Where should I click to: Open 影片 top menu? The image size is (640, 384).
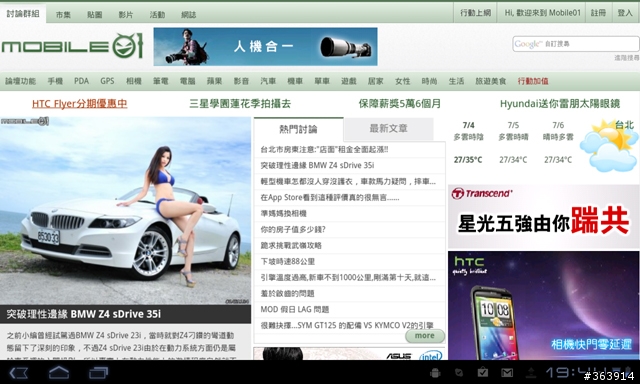pos(126,15)
